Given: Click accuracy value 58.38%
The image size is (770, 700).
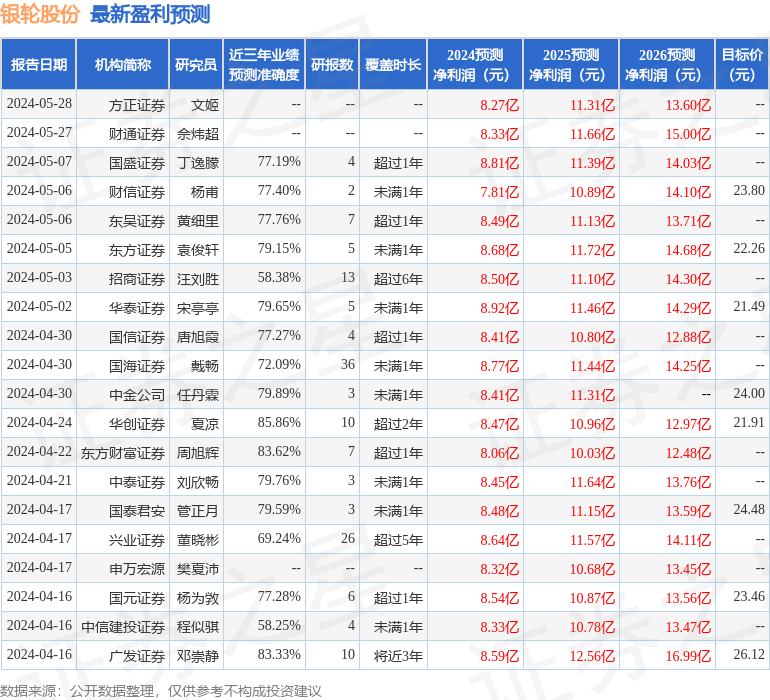Looking at the screenshot, I should tap(279, 278).
